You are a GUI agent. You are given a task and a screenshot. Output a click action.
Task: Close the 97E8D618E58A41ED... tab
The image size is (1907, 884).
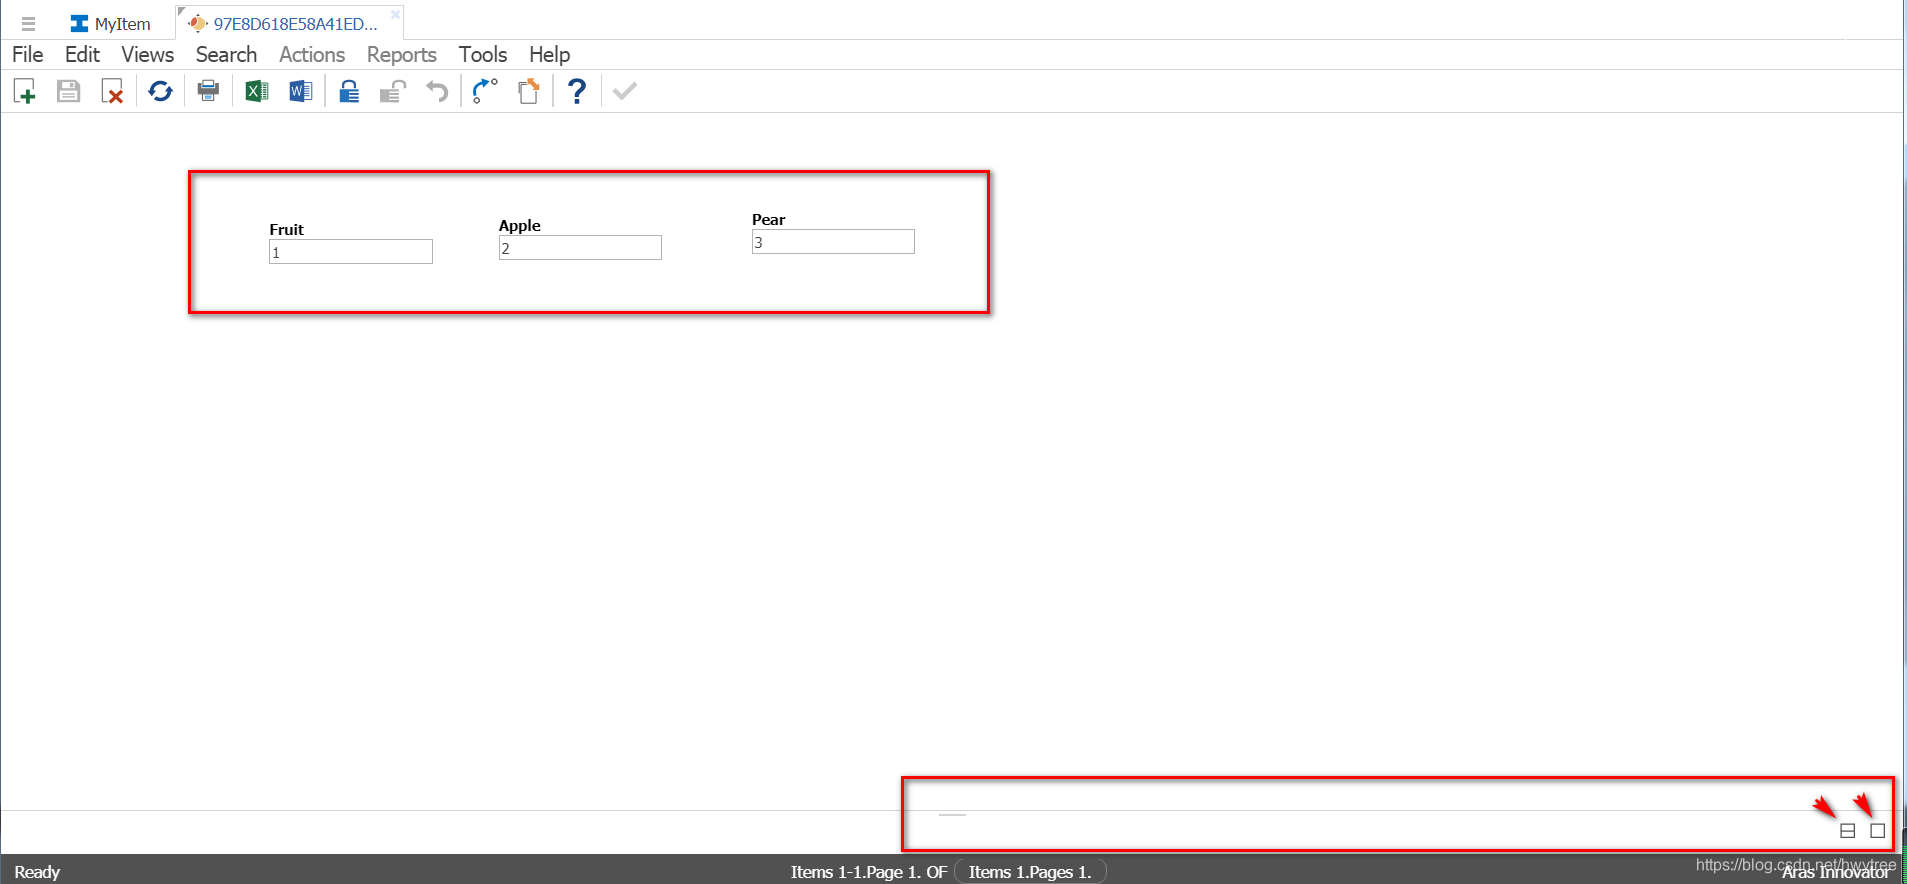pyautogui.click(x=395, y=14)
